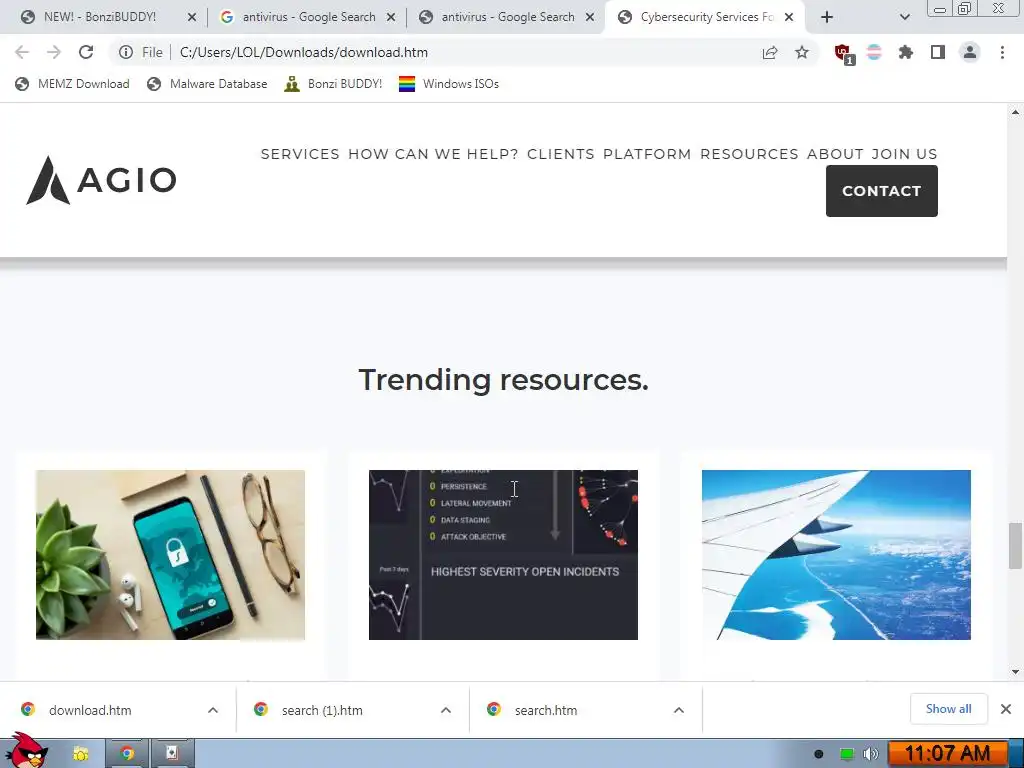Viewport: 1024px width, 768px height.
Task: Open the Malware Database bookmark
Action: coord(208,84)
